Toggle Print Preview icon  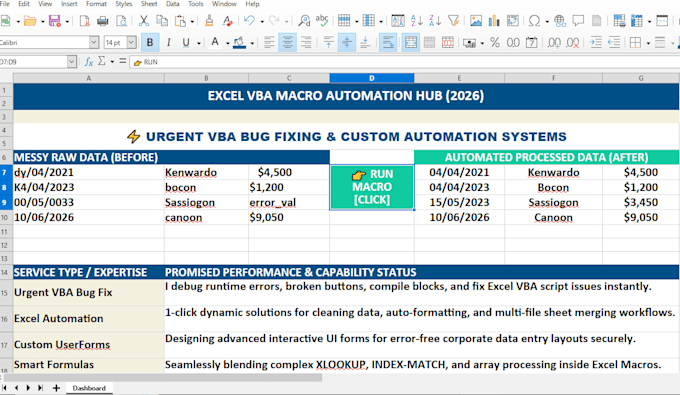[x=122, y=20]
